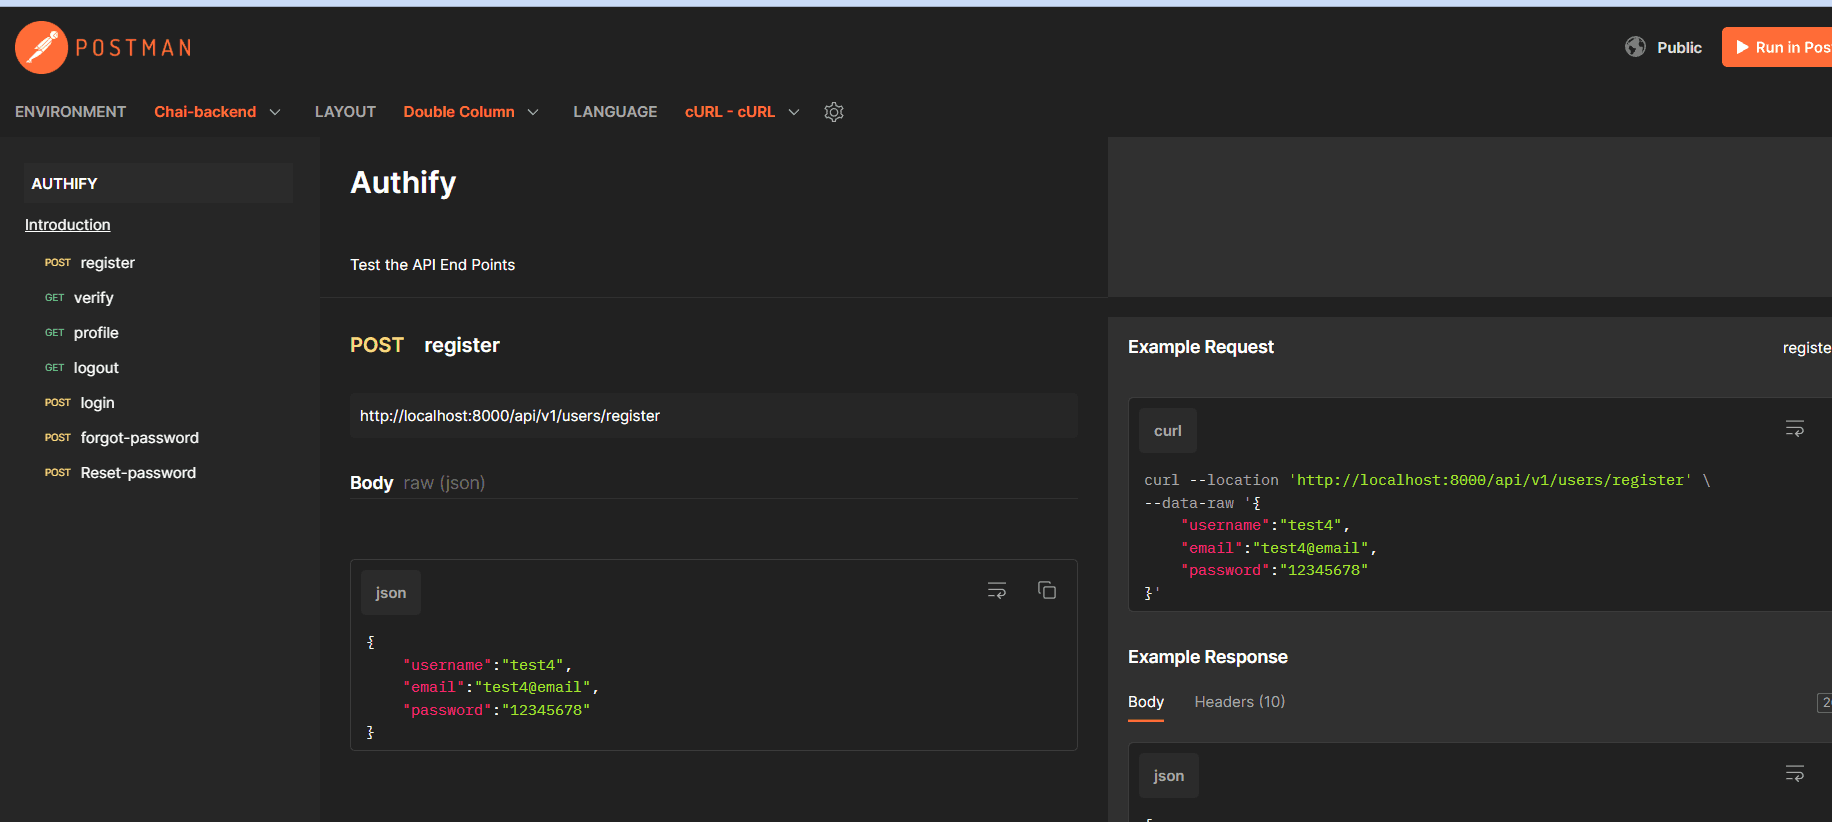This screenshot has height=822, width=1832.
Task: Expand the Chai-backend environment dropdown
Action: coord(217,112)
